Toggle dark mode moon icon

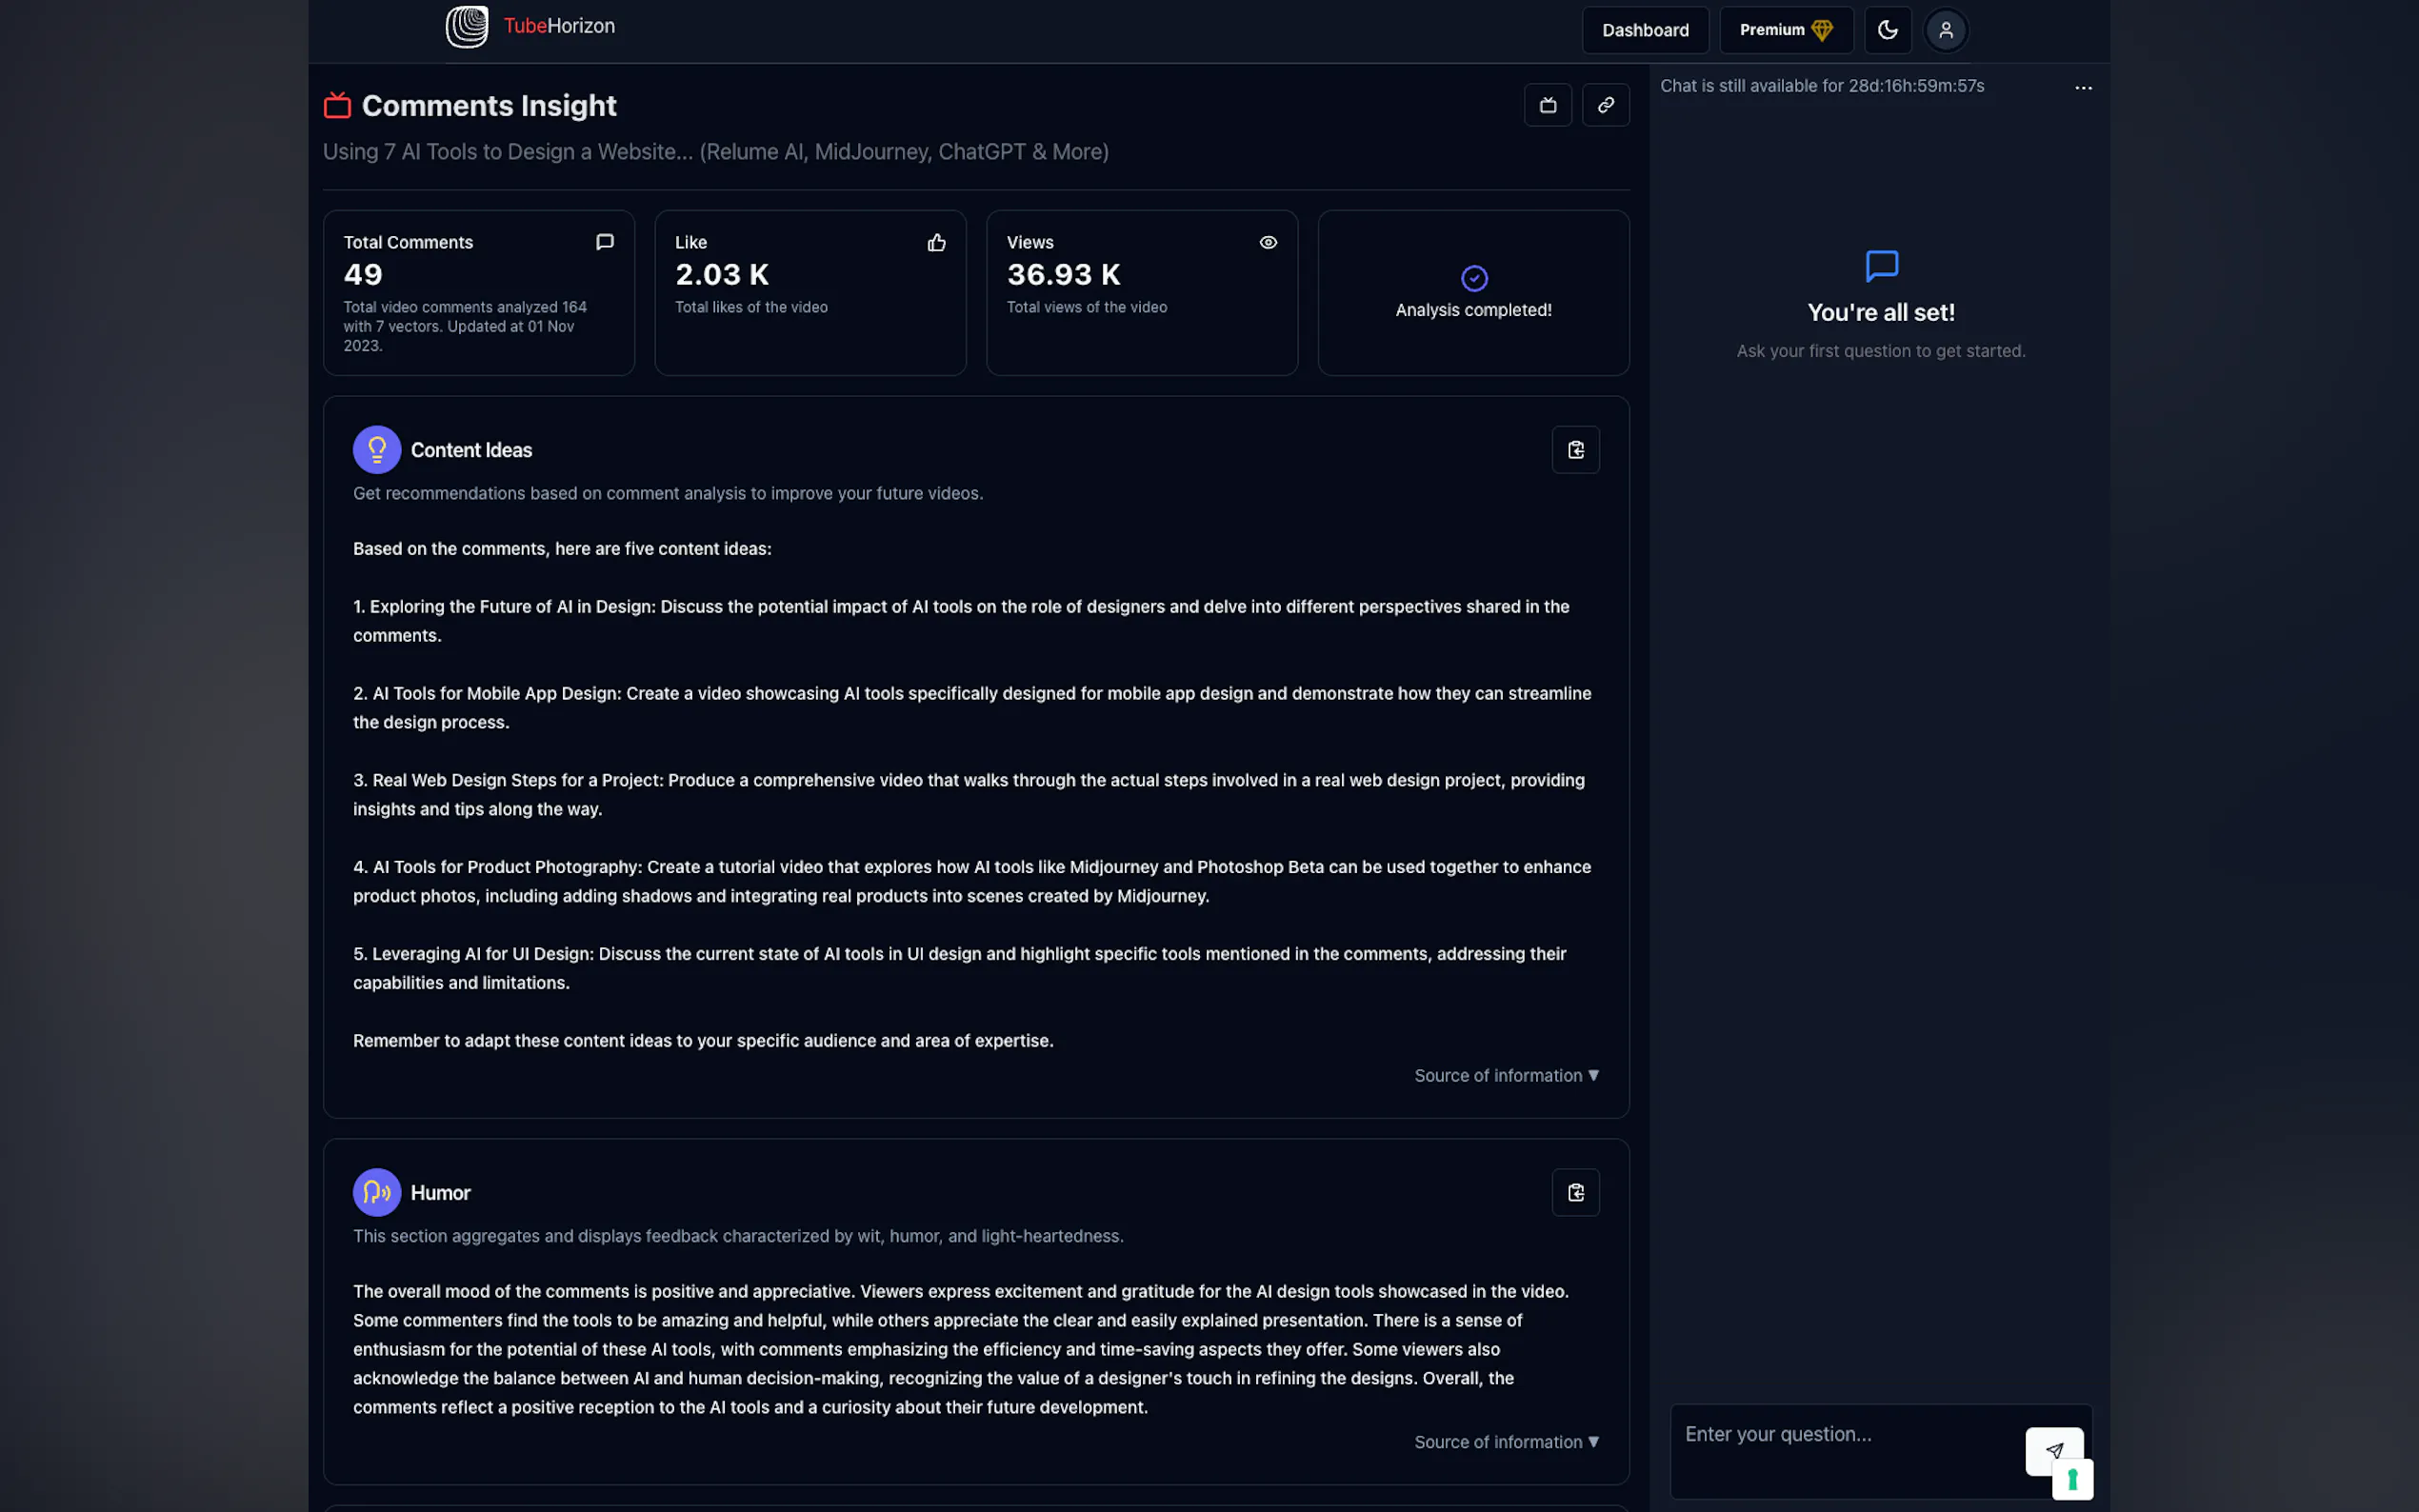tap(1887, 30)
